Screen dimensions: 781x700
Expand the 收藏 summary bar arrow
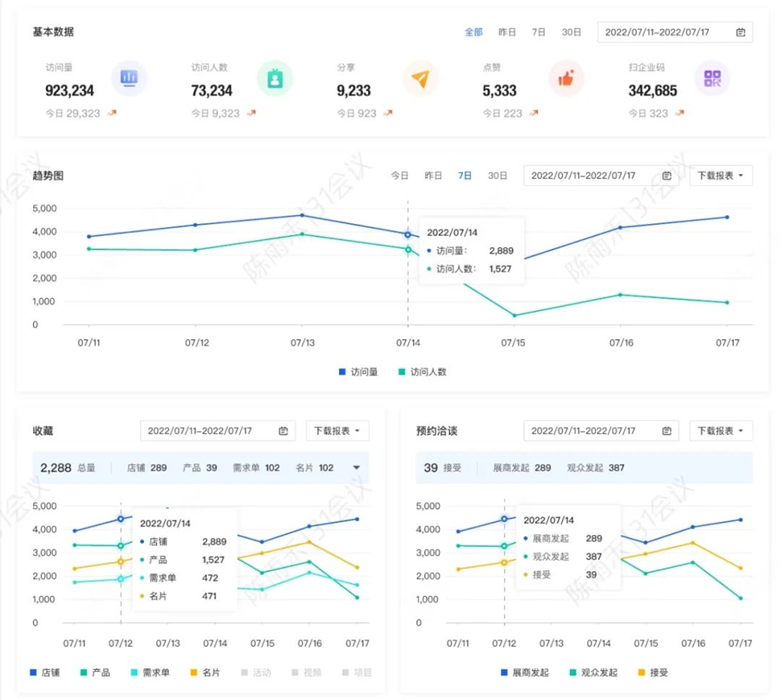[x=356, y=468]
